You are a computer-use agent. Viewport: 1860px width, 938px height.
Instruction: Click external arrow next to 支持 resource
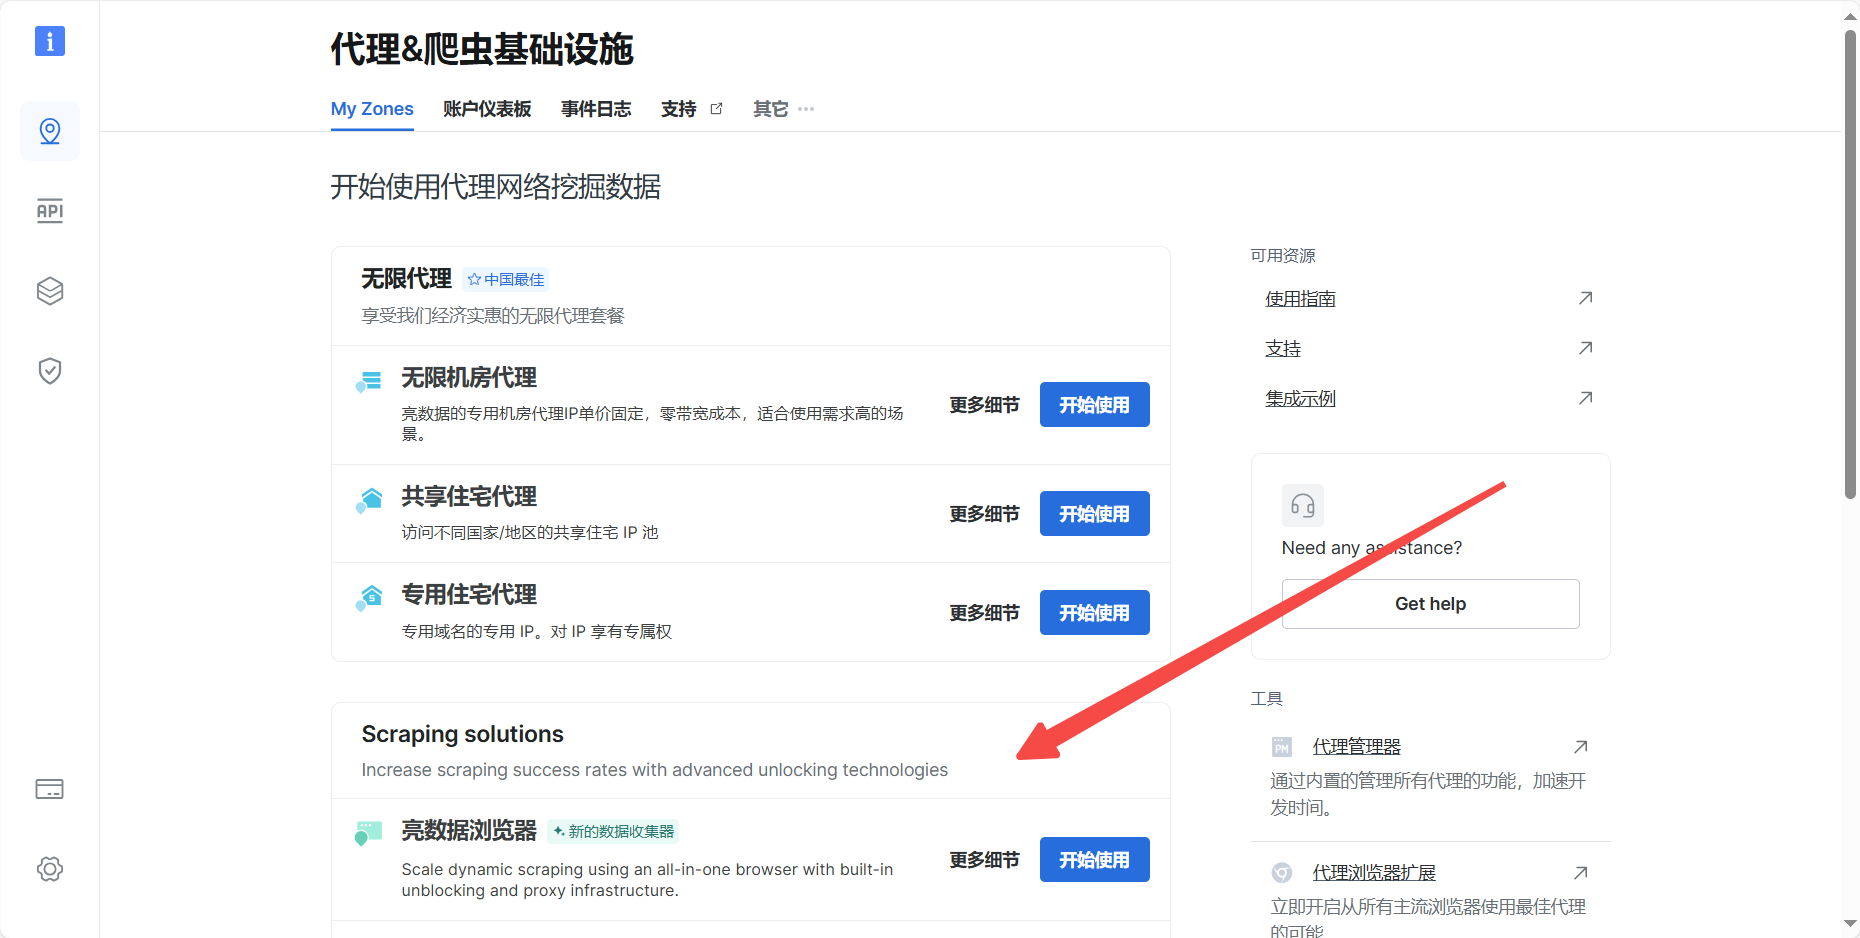tap(1585, 348)
